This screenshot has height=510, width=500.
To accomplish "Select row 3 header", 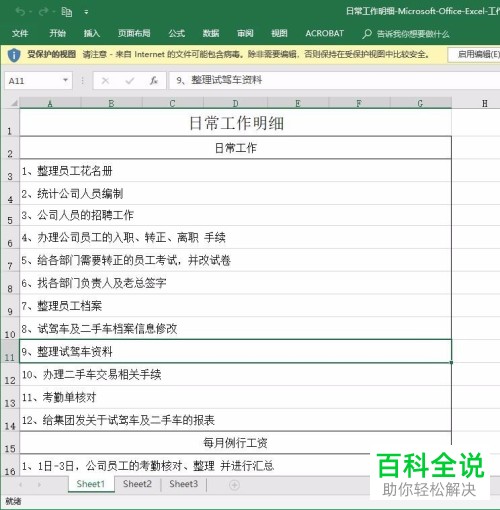I will [10, 171].
